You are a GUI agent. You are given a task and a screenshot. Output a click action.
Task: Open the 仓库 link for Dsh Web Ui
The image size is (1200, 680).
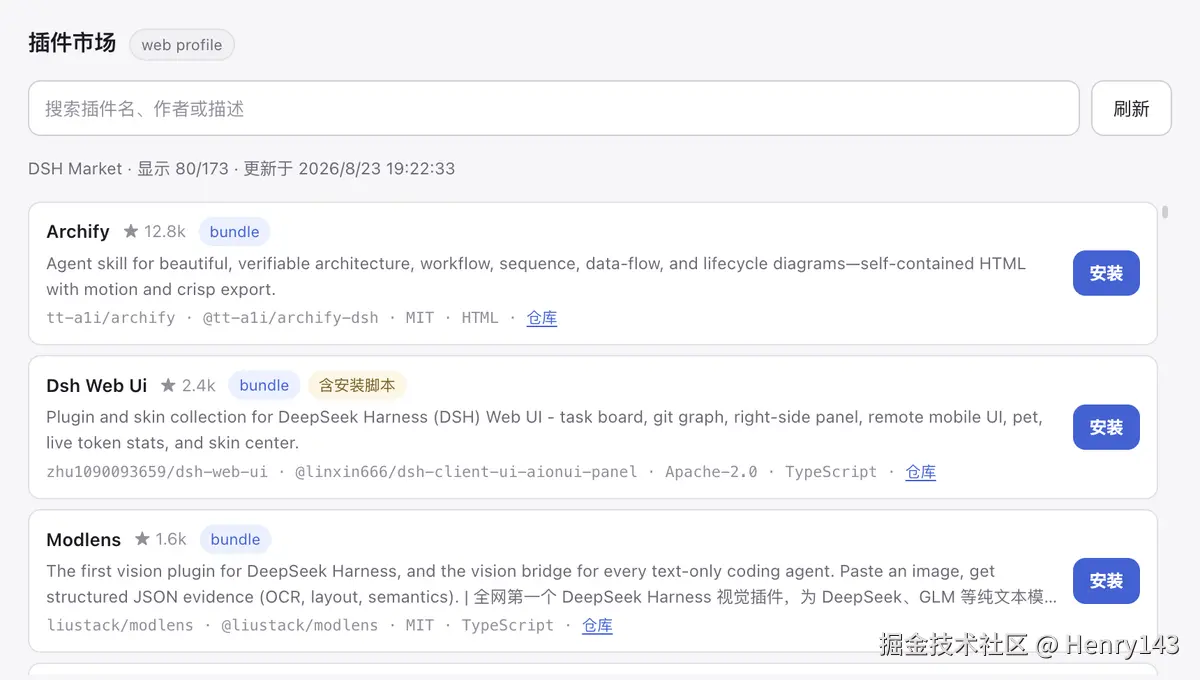921,472
